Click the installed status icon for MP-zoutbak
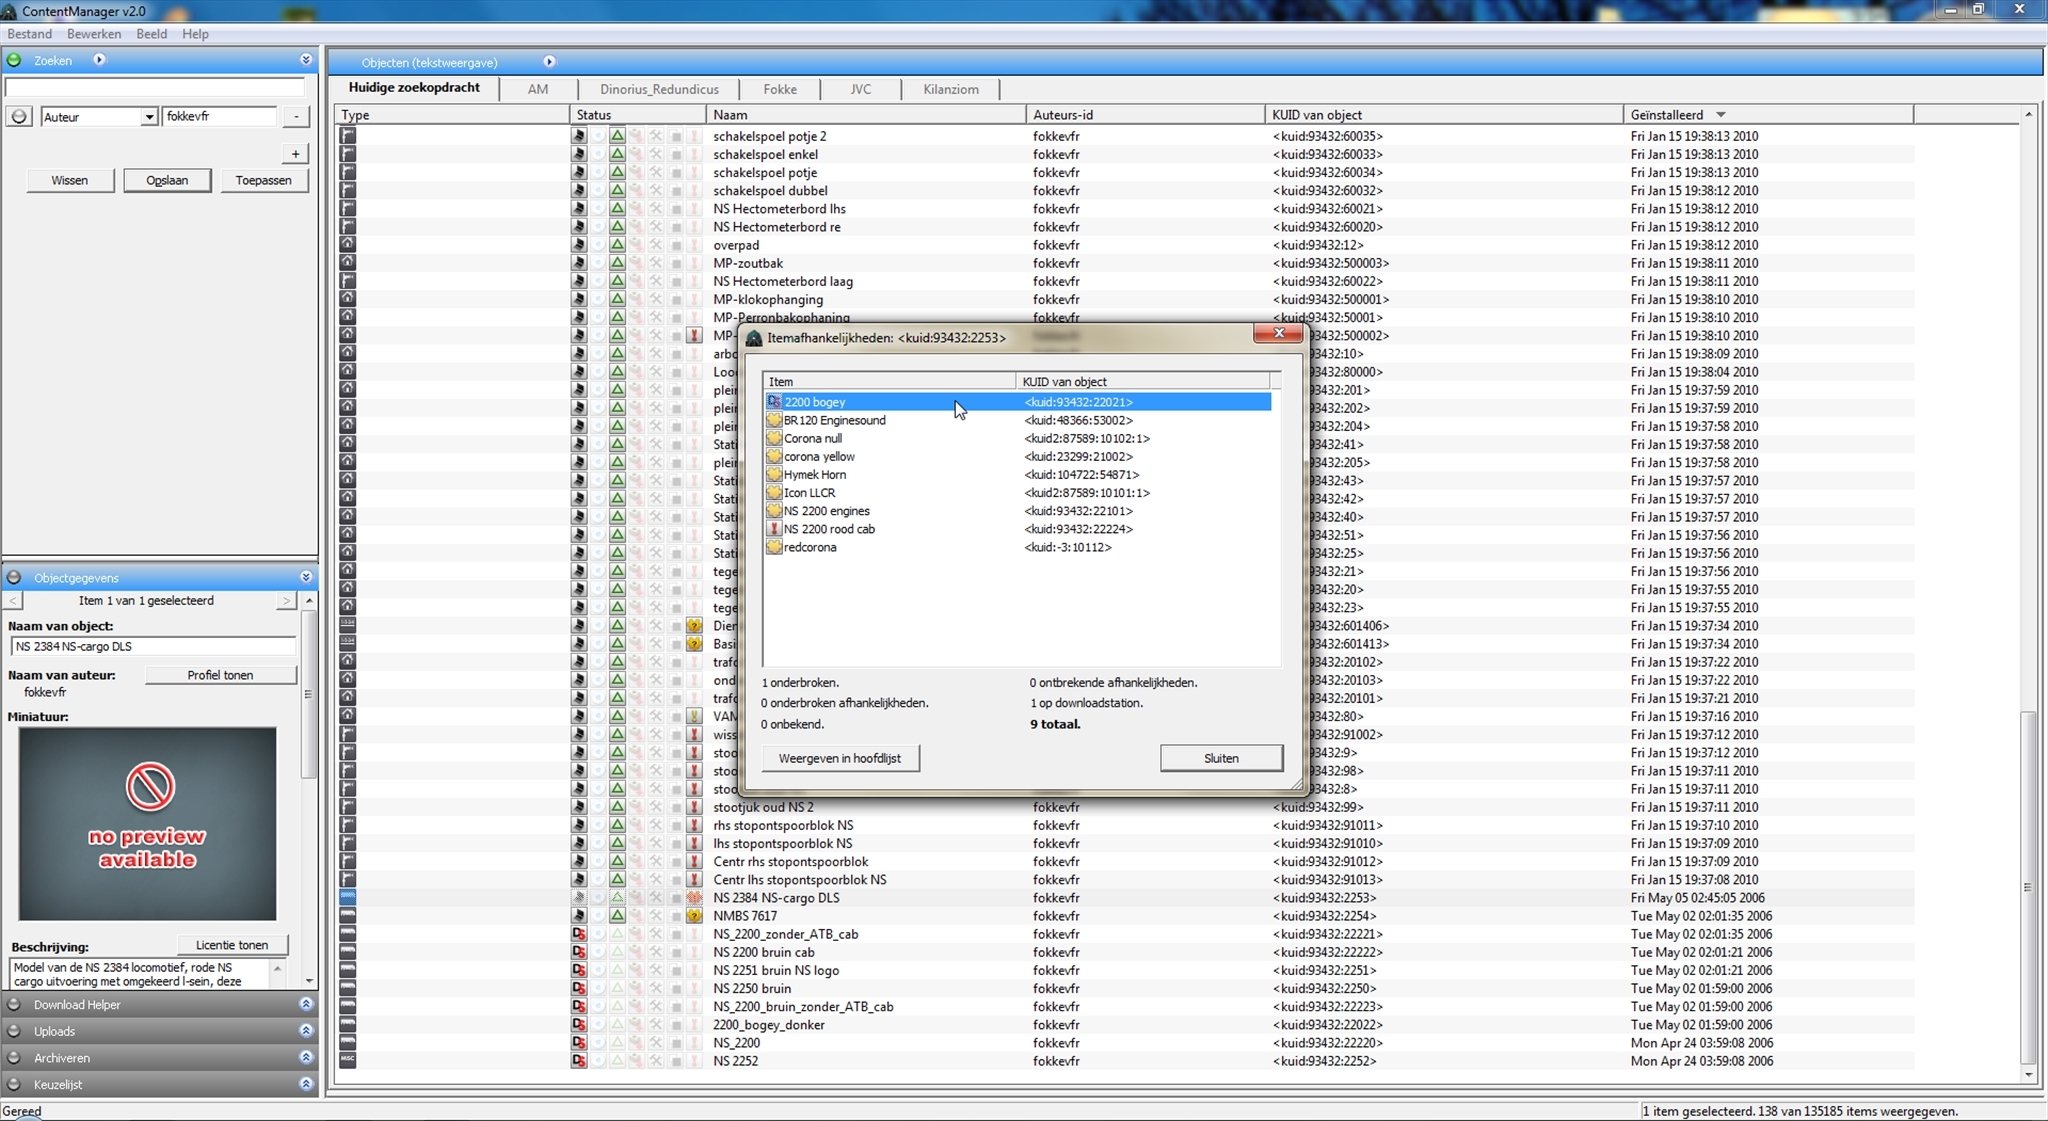Screen dimensions: 2048x1121 pos(579,264)
